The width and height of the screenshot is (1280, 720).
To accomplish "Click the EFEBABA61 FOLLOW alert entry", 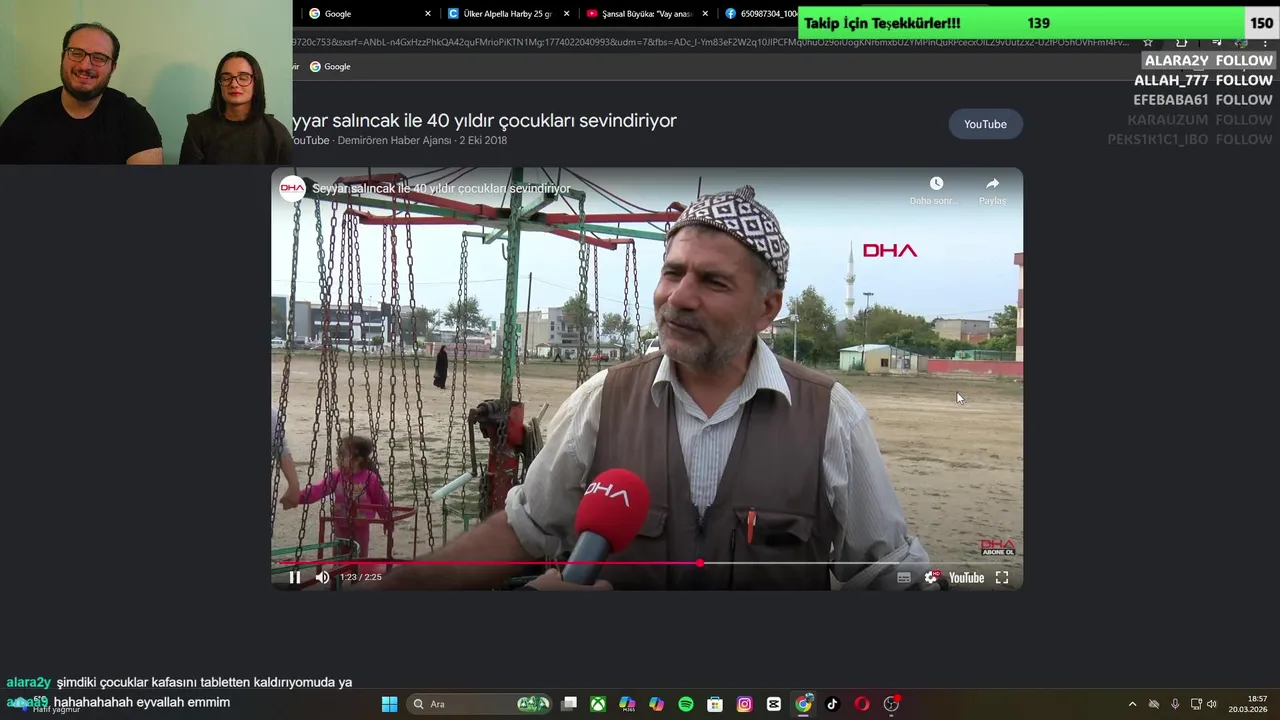I will pos(1203,100).
